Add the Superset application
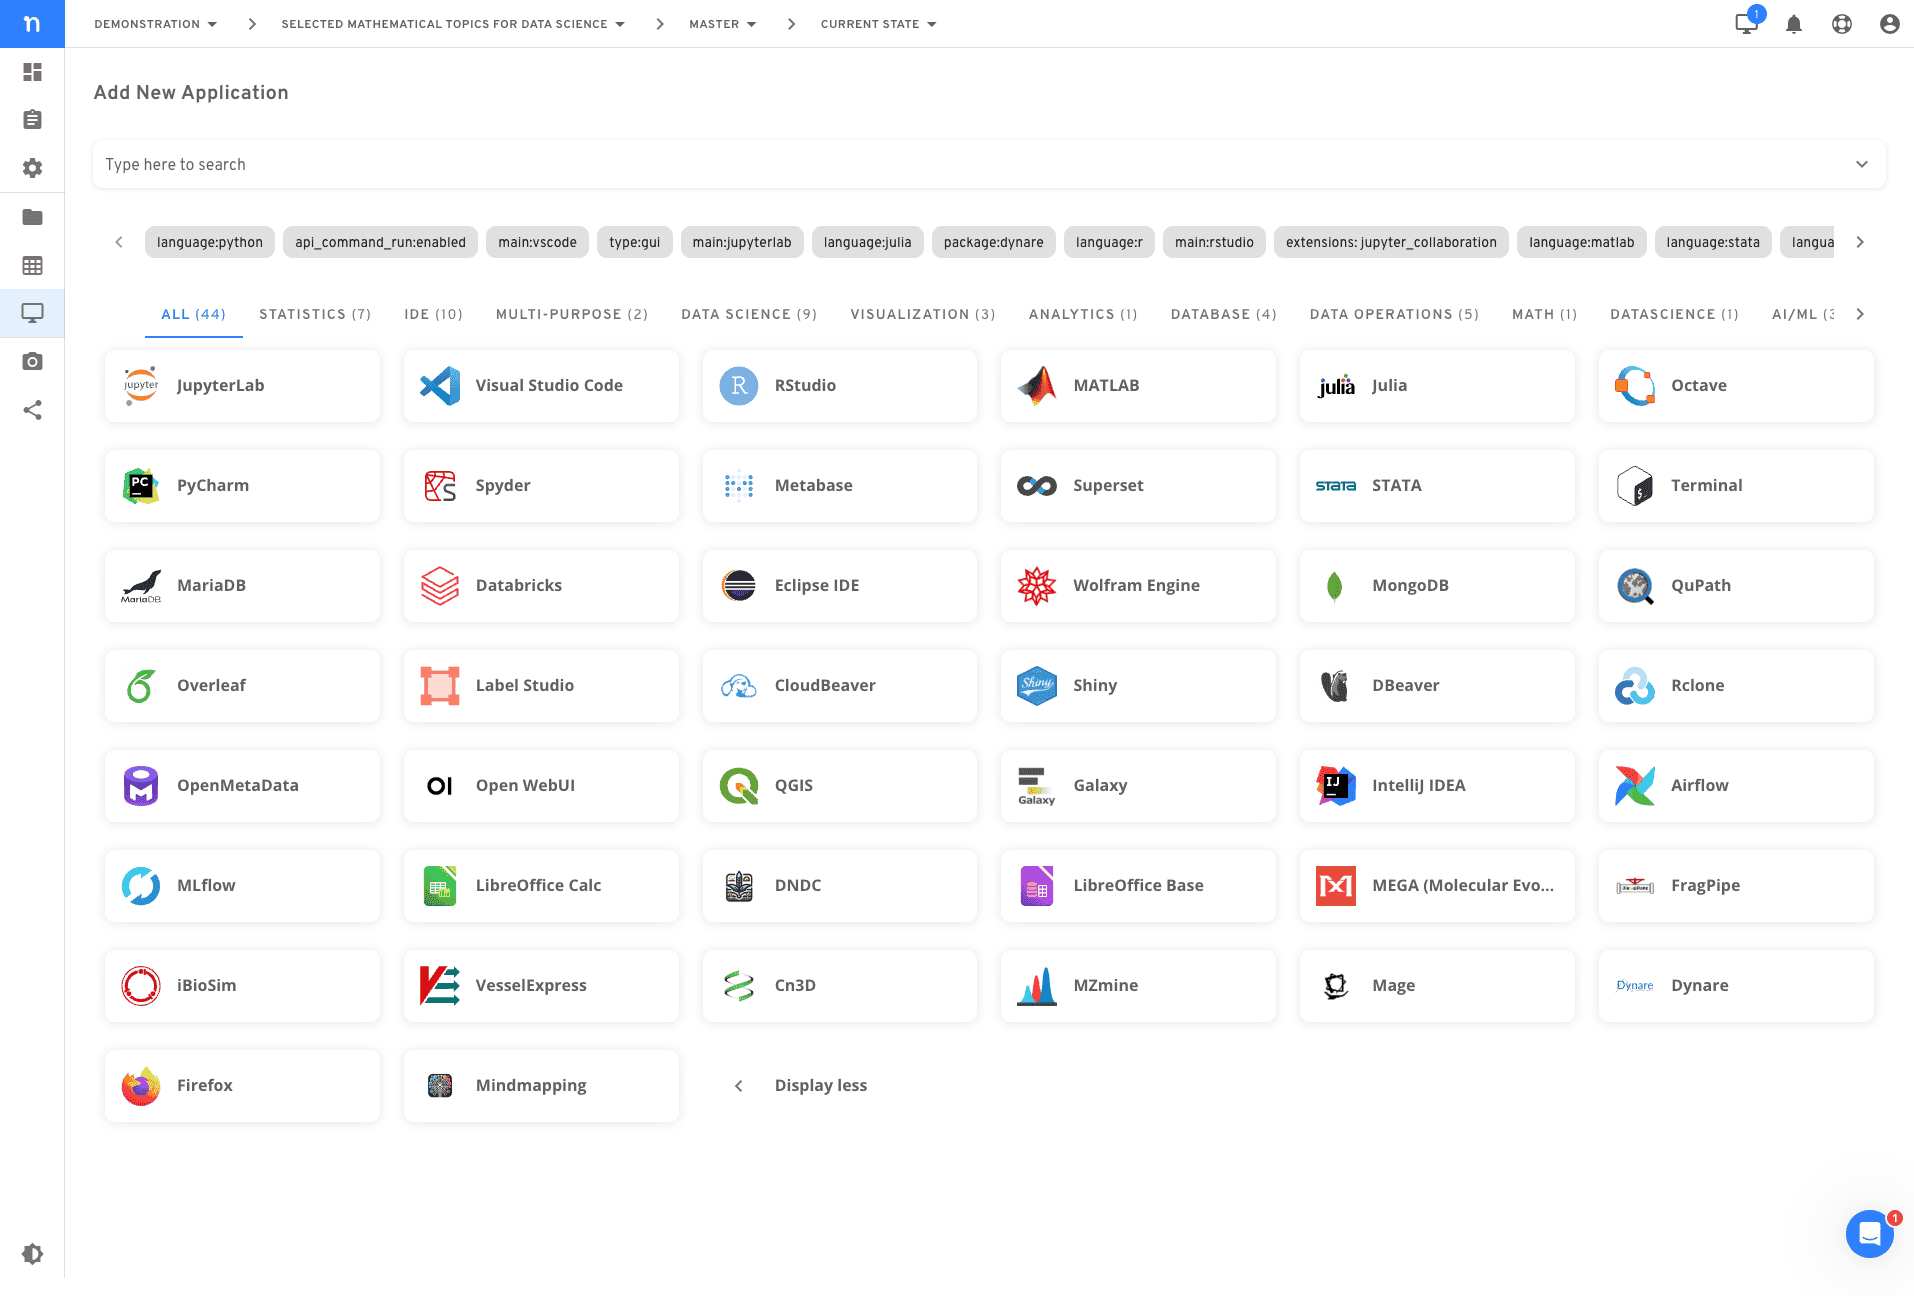 1139,485
